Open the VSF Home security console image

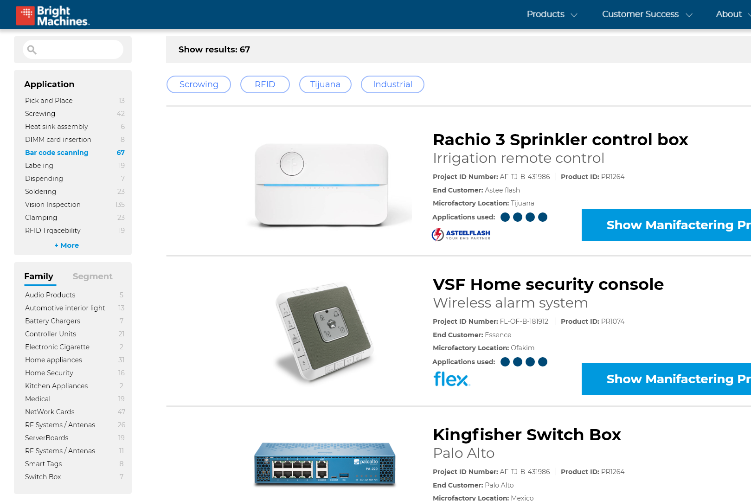[x=324, y=333]
